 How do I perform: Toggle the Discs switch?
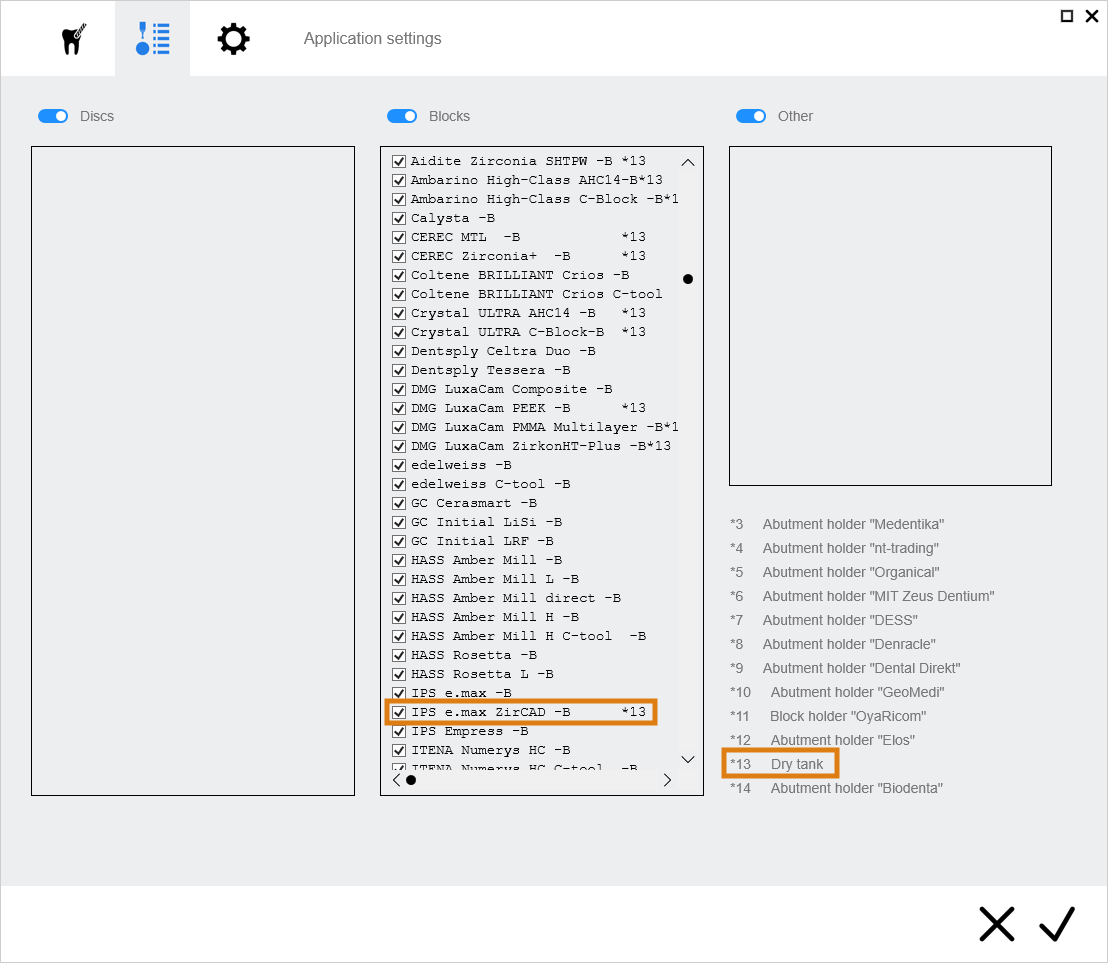pos(53,116)
